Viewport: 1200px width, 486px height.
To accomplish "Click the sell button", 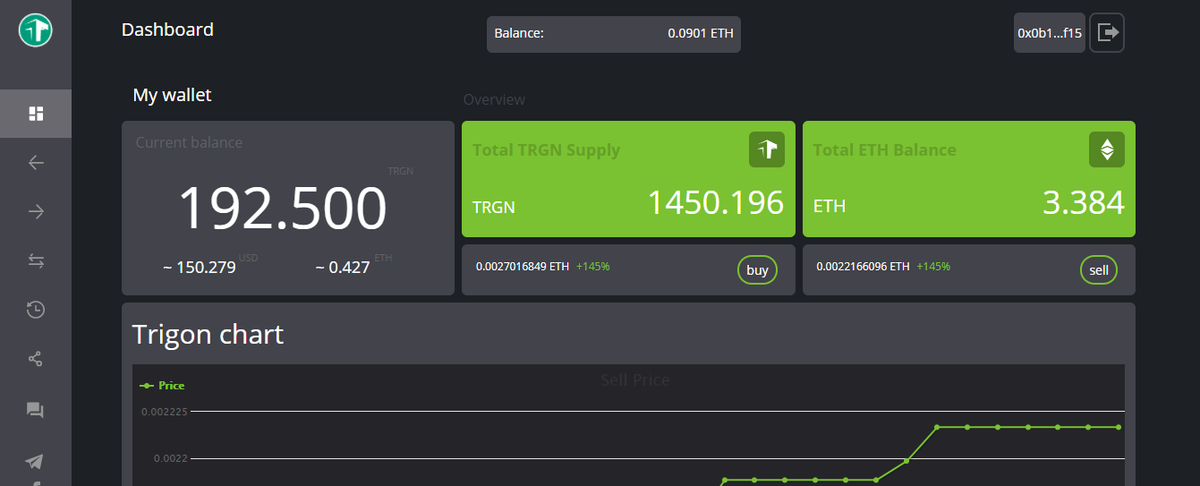I will (1098, 270).
